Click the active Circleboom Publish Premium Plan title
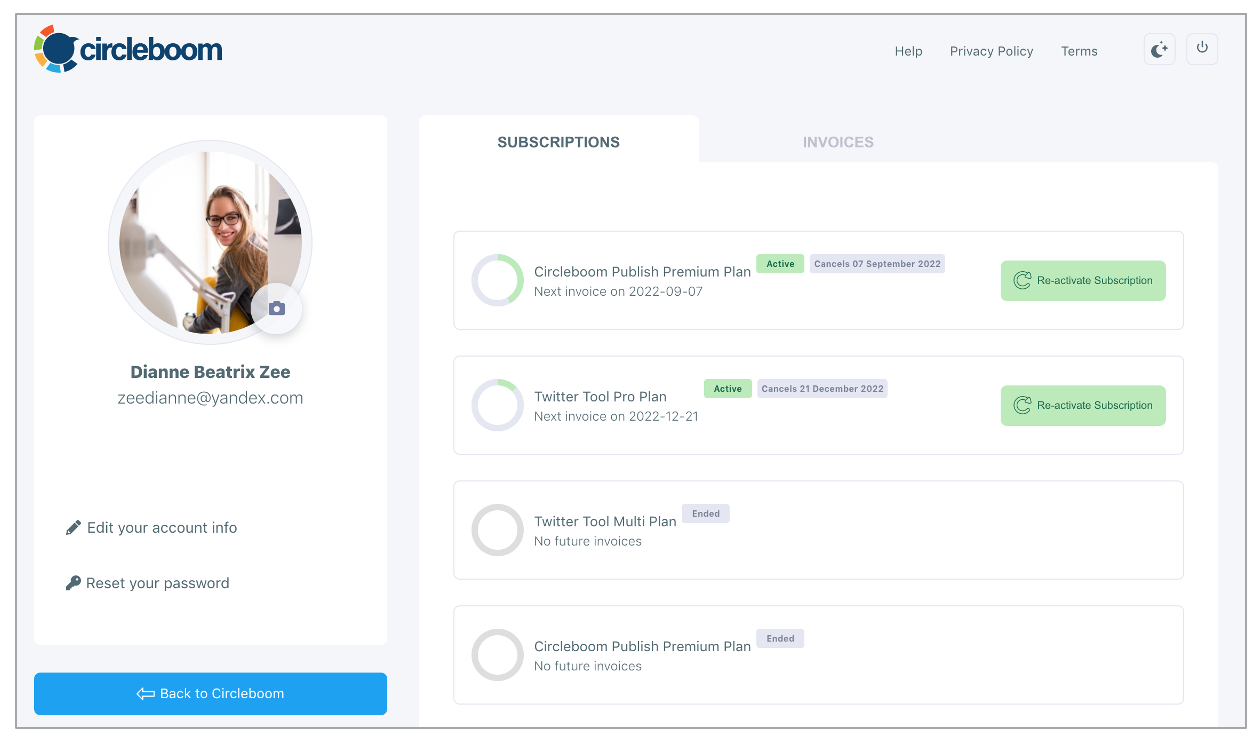 [x=642, y=271]
